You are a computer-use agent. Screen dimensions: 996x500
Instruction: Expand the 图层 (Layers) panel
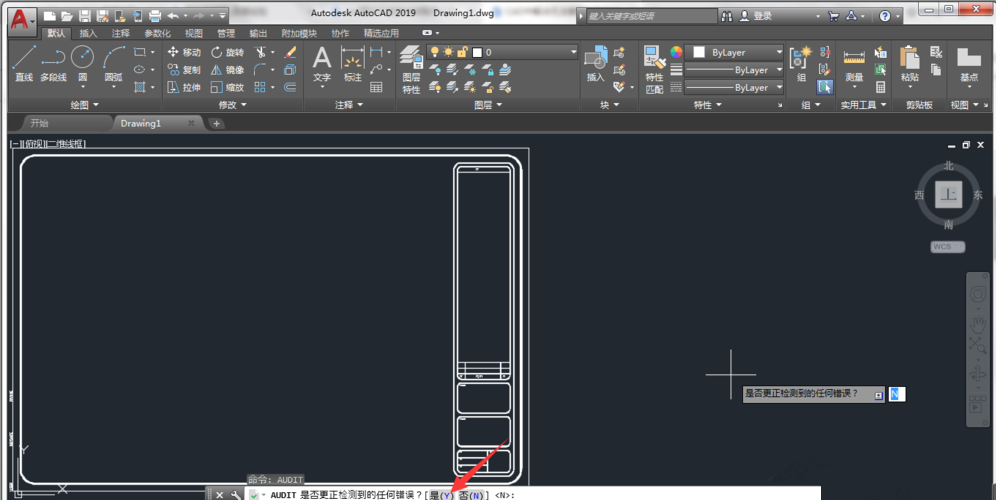pyautogui.click(x=488, y=105)
